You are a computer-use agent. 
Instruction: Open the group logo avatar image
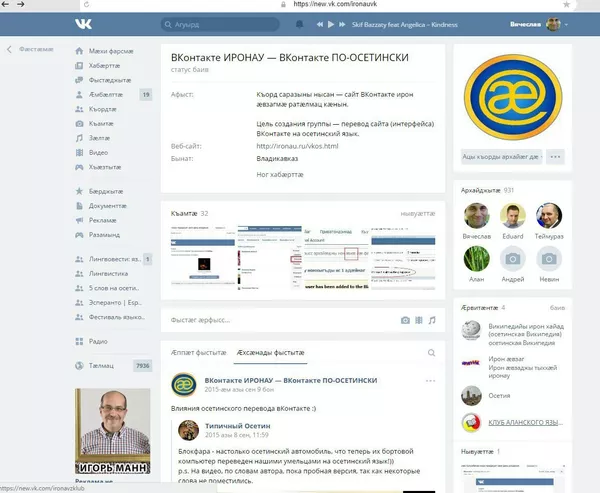513,97
